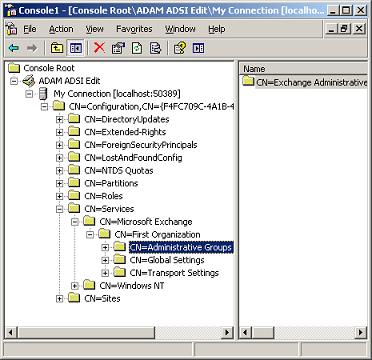Screen dimensions: 372x360
Task: Maximize the Console1 main window
Action: click(347, 10)
